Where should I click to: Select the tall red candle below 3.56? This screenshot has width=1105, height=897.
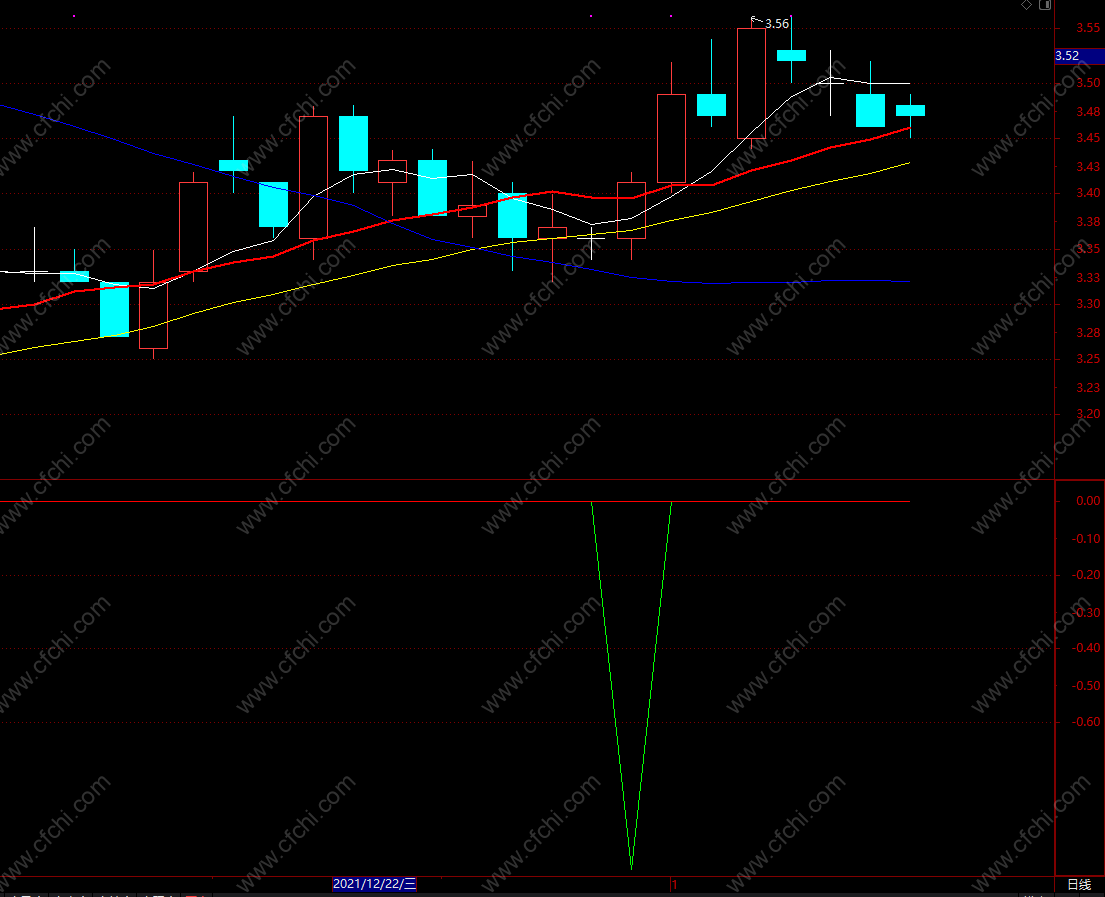point(751,83)
